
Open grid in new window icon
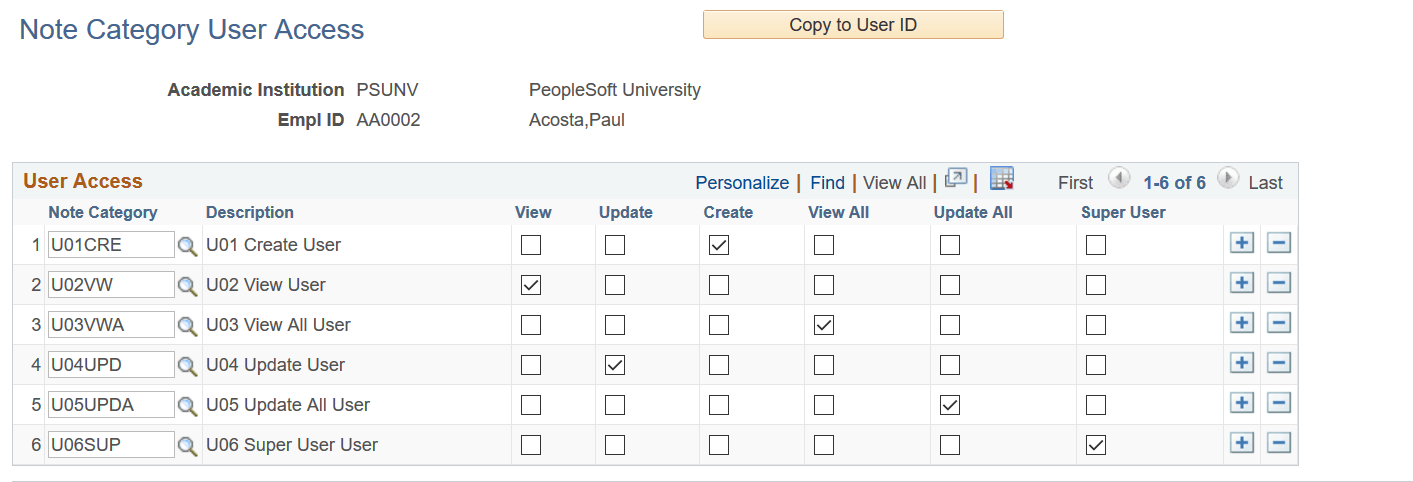click(956, 180)
